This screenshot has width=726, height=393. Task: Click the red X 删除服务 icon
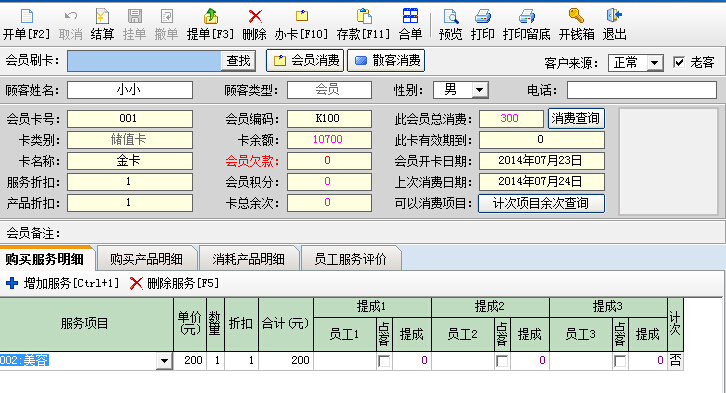click(x=136, y=283)
